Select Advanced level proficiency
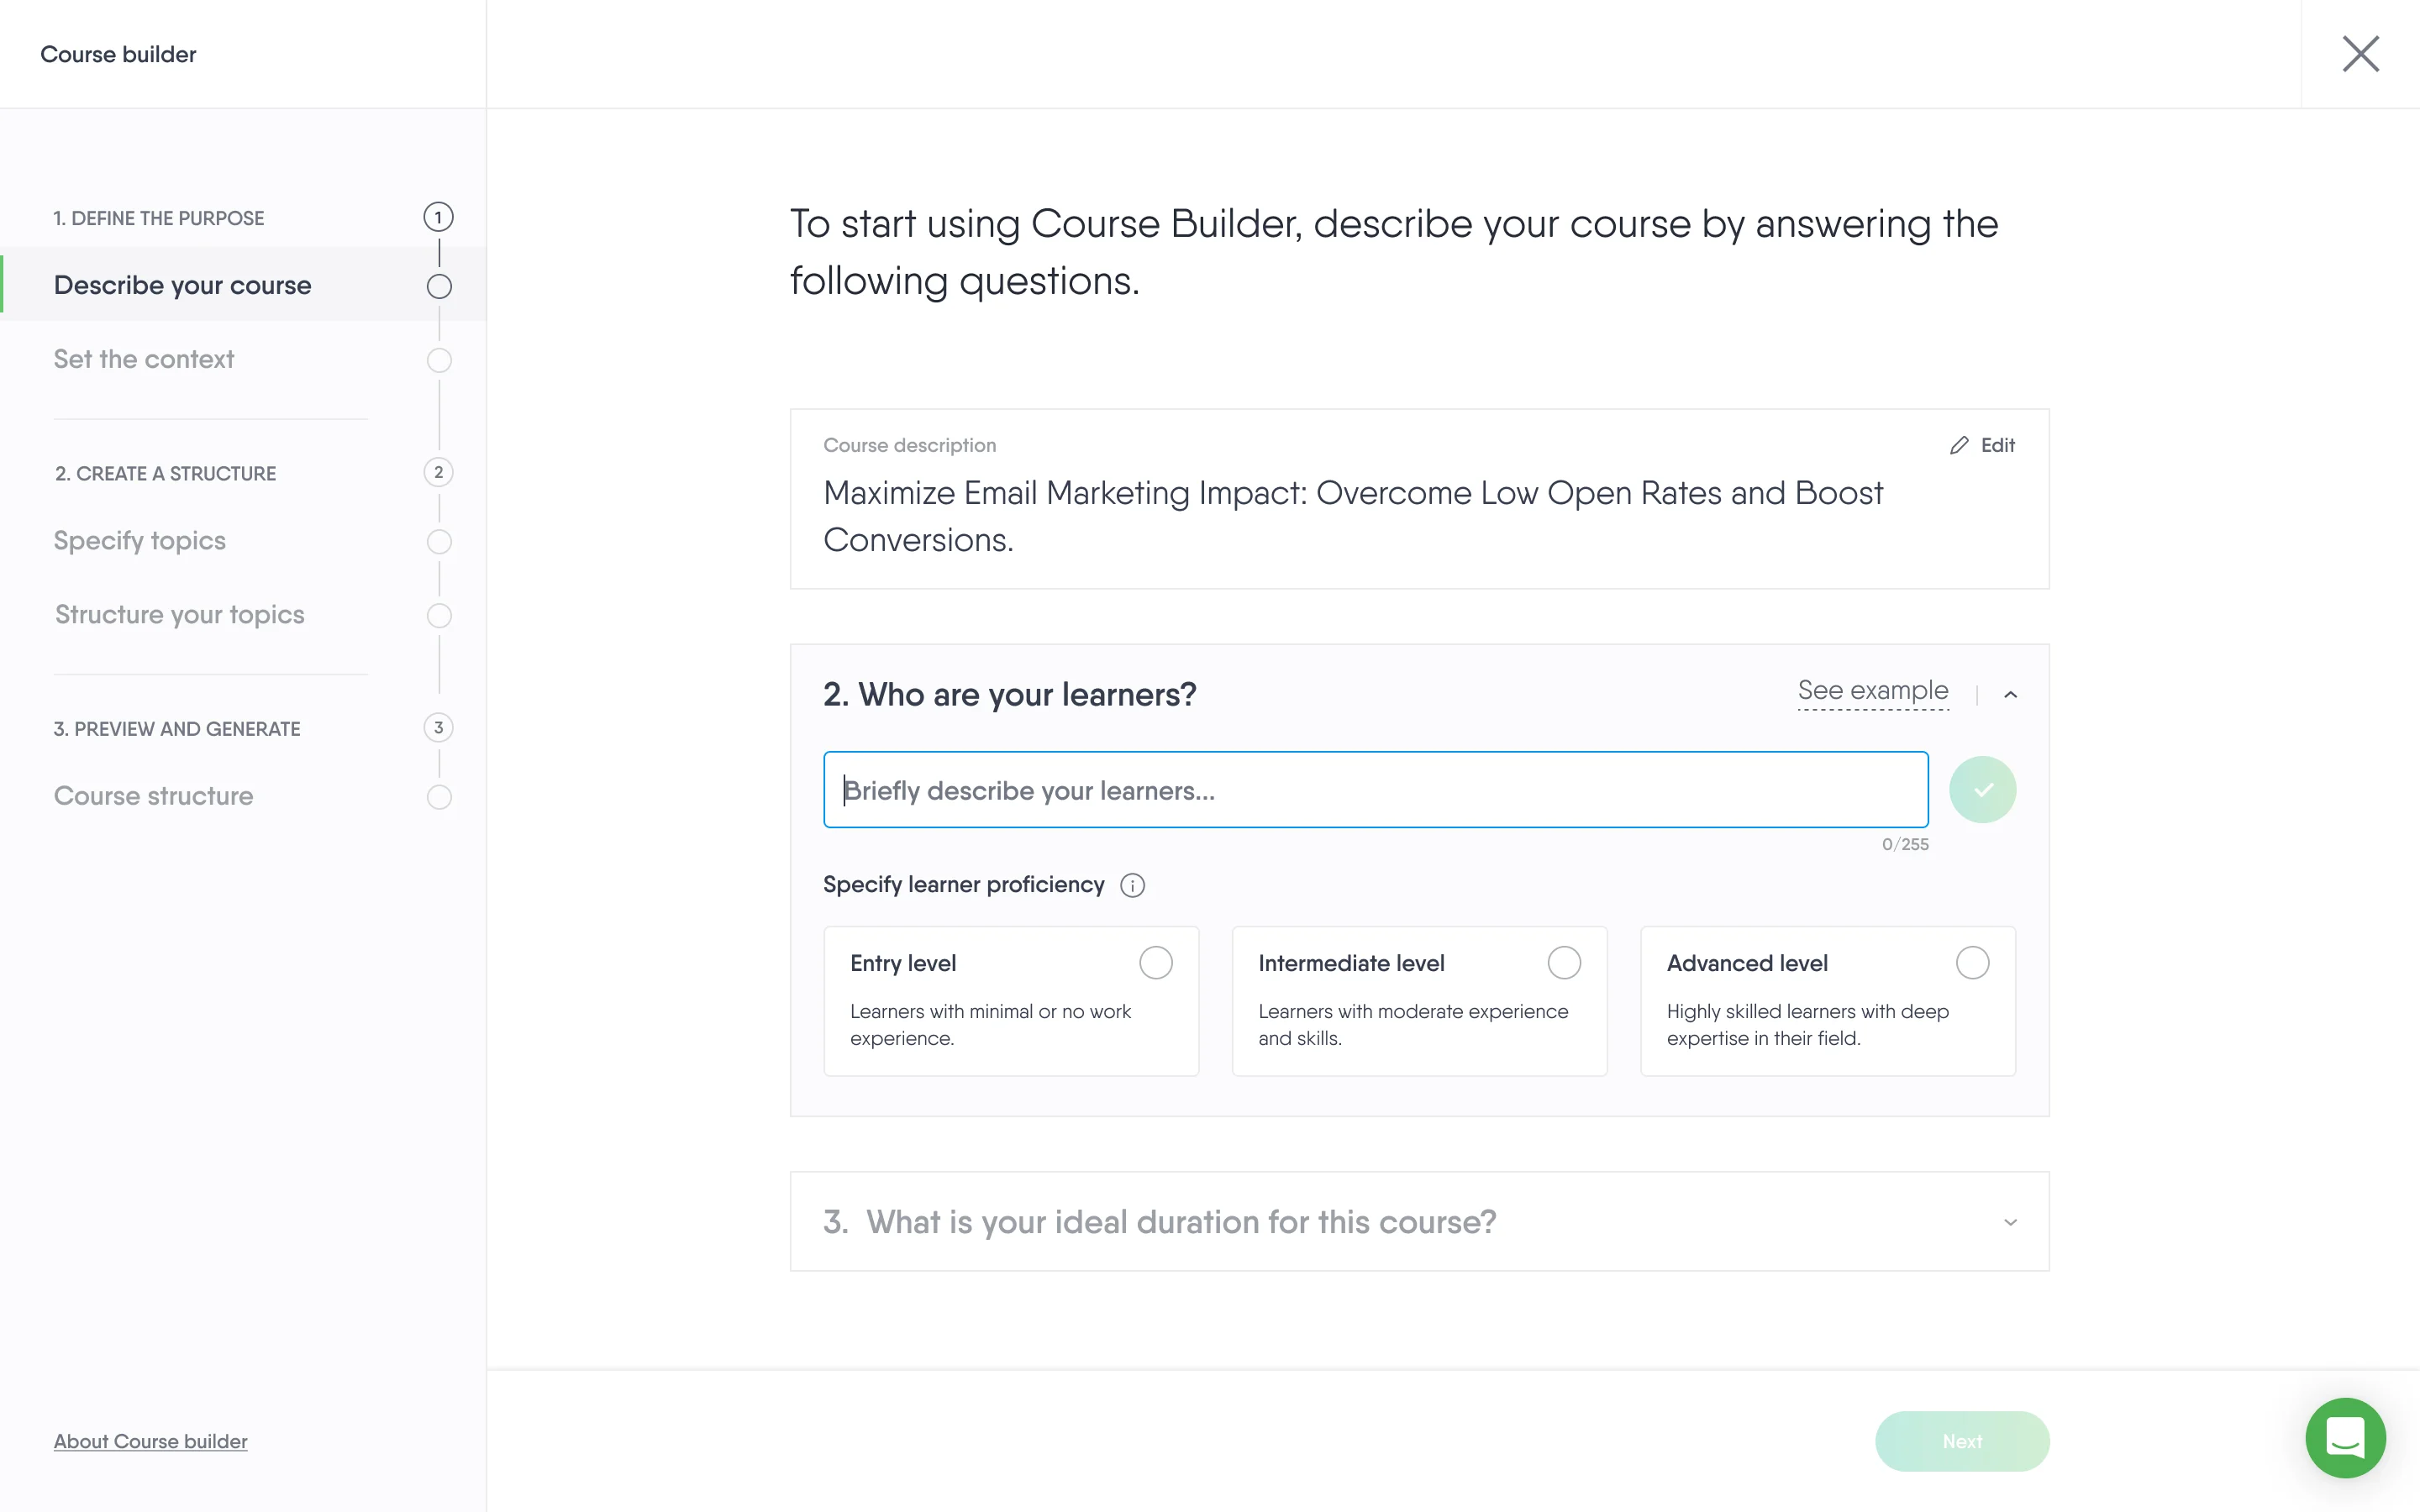The width and height of the screenshot is (2420, 1512). [x=1972, y=963]
